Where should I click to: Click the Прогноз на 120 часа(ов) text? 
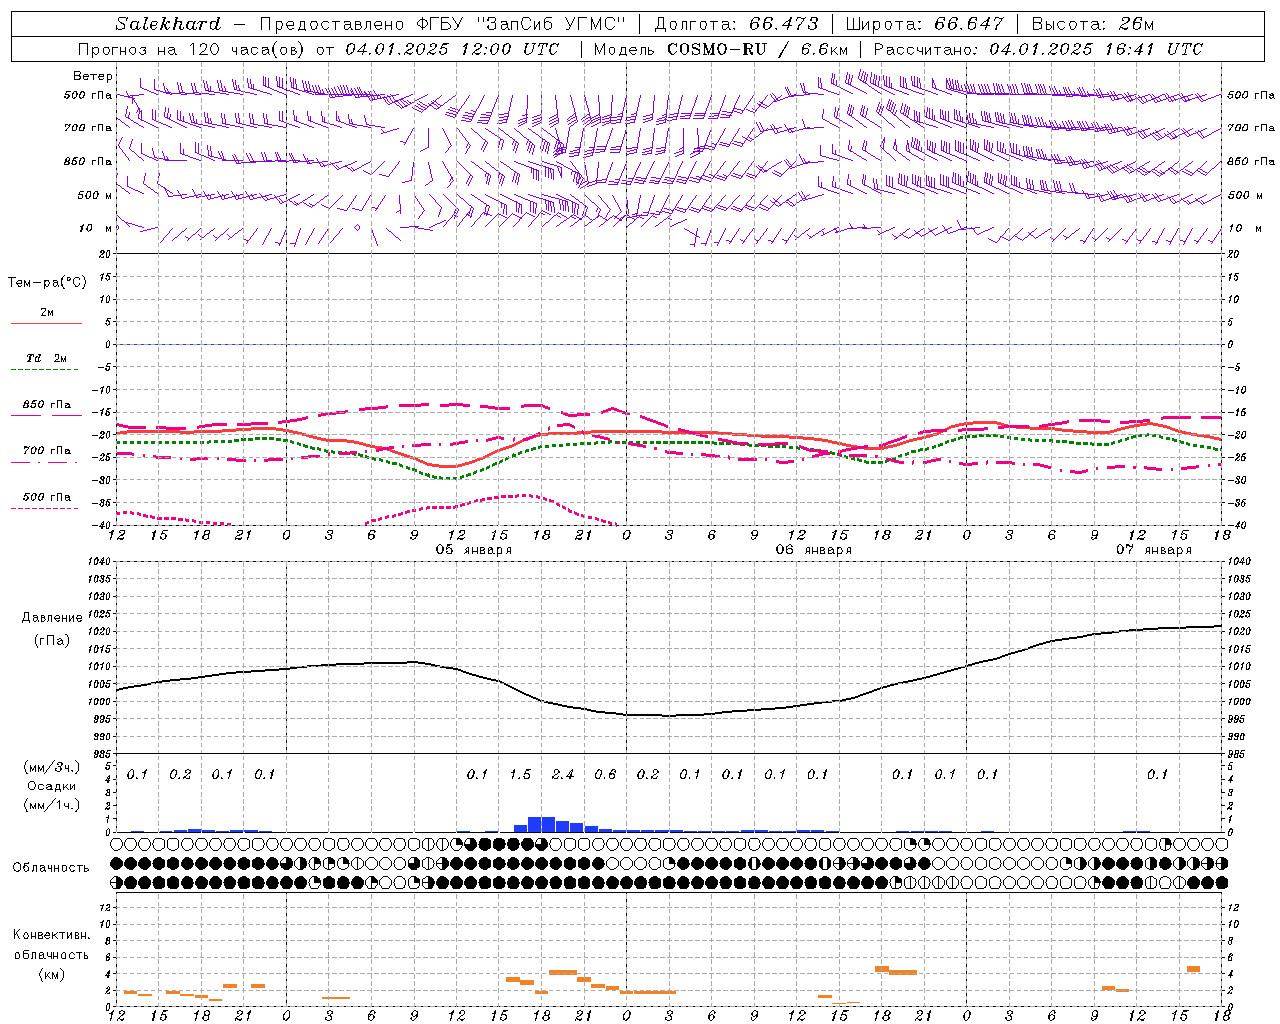click(x=192, y=49)
